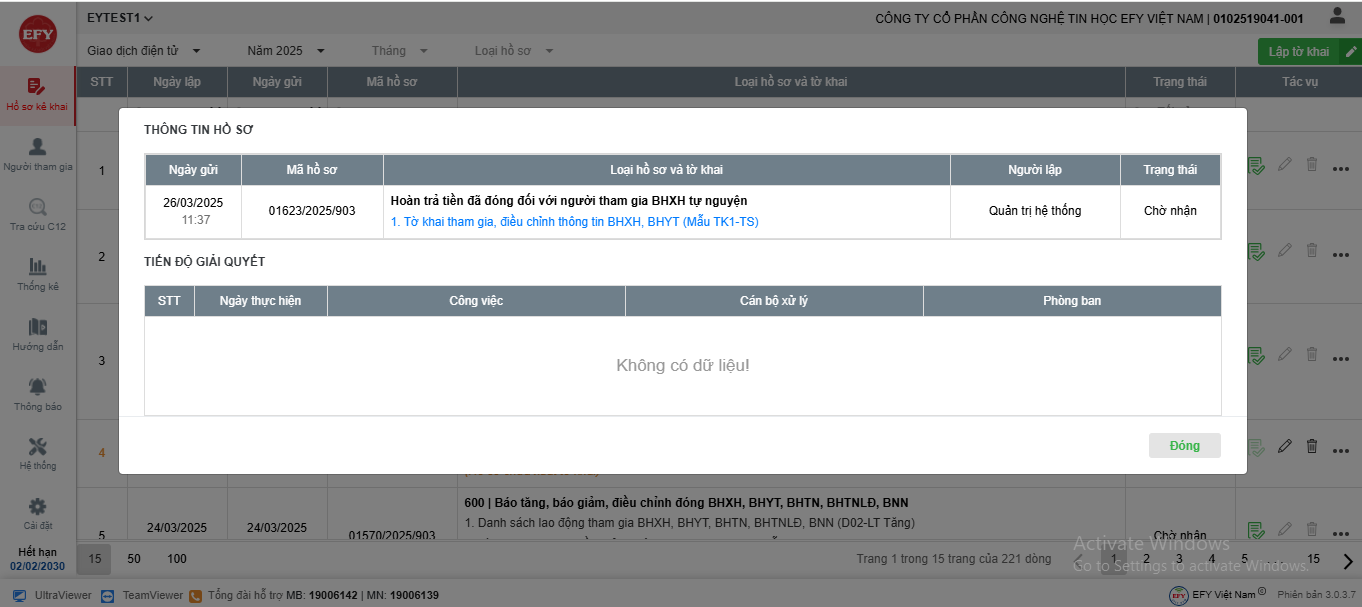The image size is (1362, 607).
Task: Click the Thông báo bell icon
Action: [x=37, y=394]
